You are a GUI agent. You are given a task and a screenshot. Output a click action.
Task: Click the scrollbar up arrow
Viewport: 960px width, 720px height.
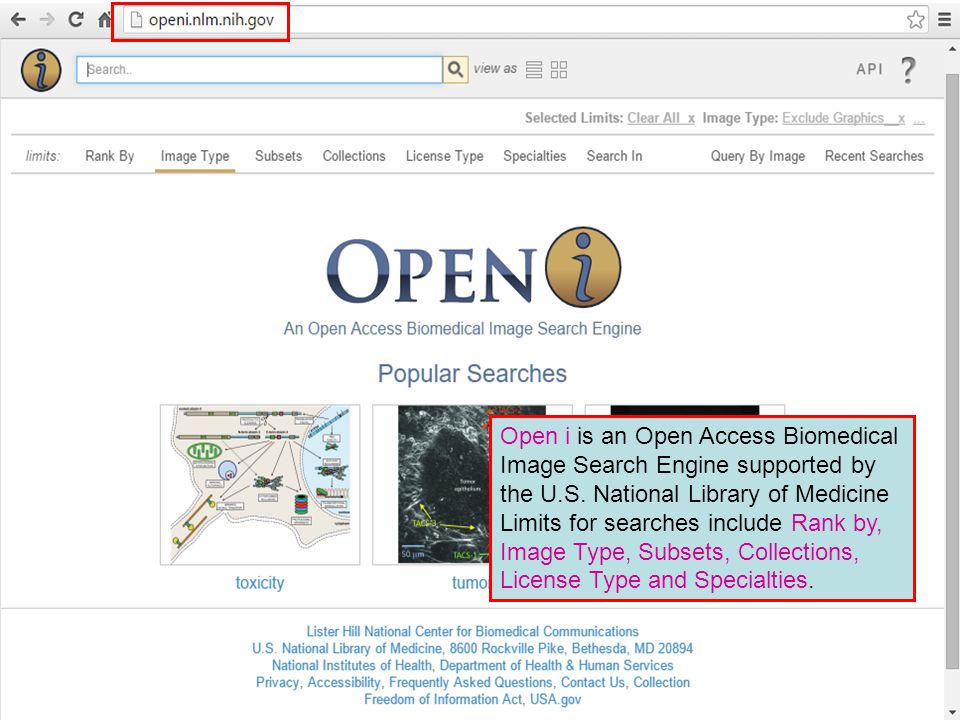(953, 48)
